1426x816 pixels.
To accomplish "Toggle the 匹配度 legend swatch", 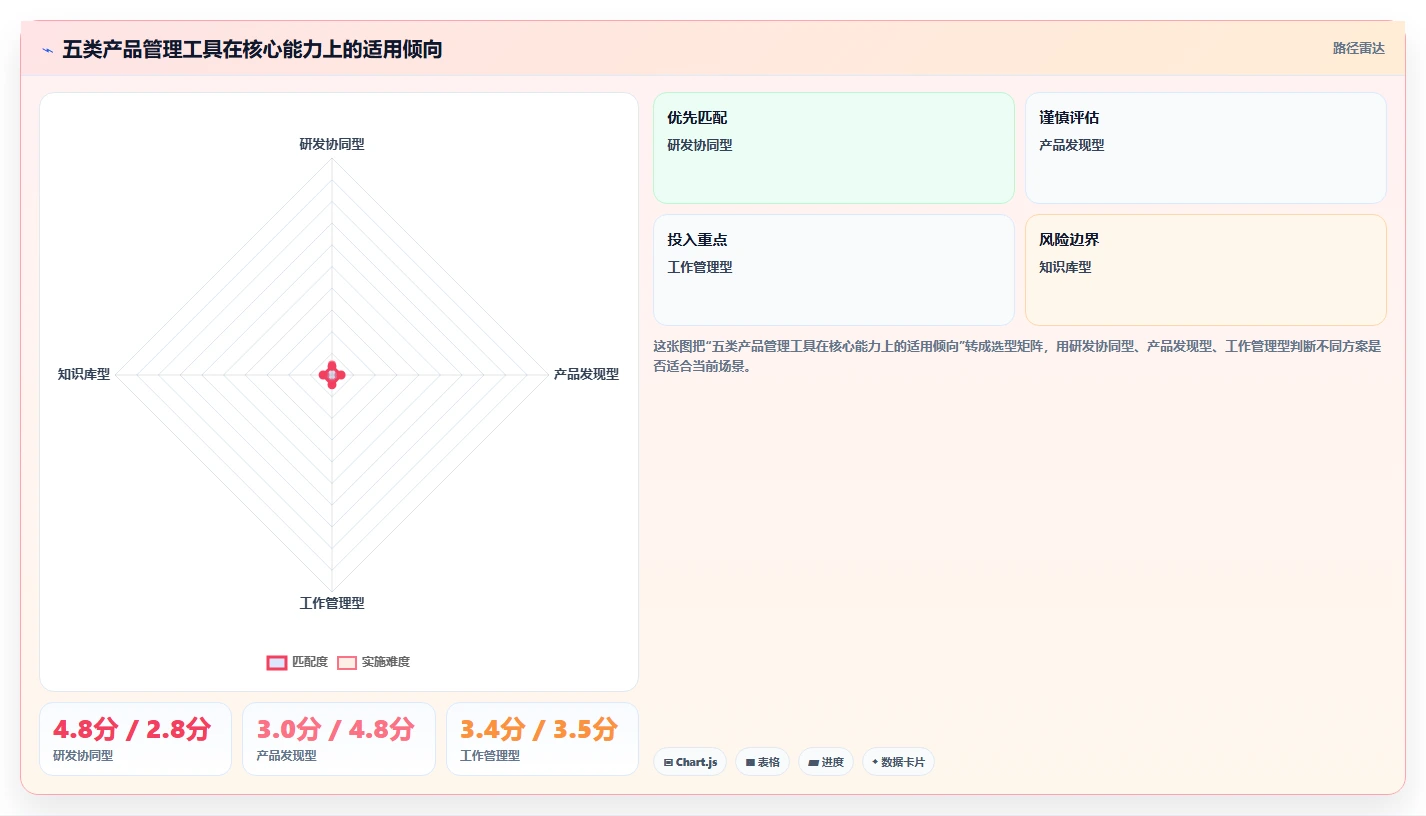I will click(x=277, y=662).
